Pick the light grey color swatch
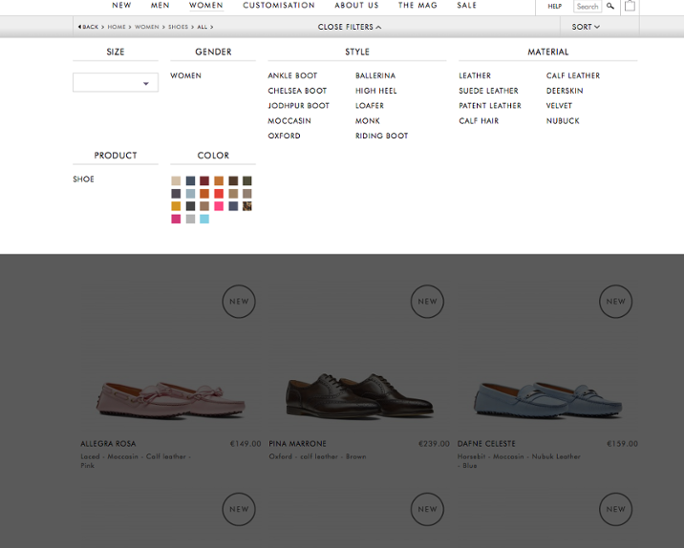Image resolution: width=684 pixels, height=548 pixels. pyautogui.click(x=190, y=219)
